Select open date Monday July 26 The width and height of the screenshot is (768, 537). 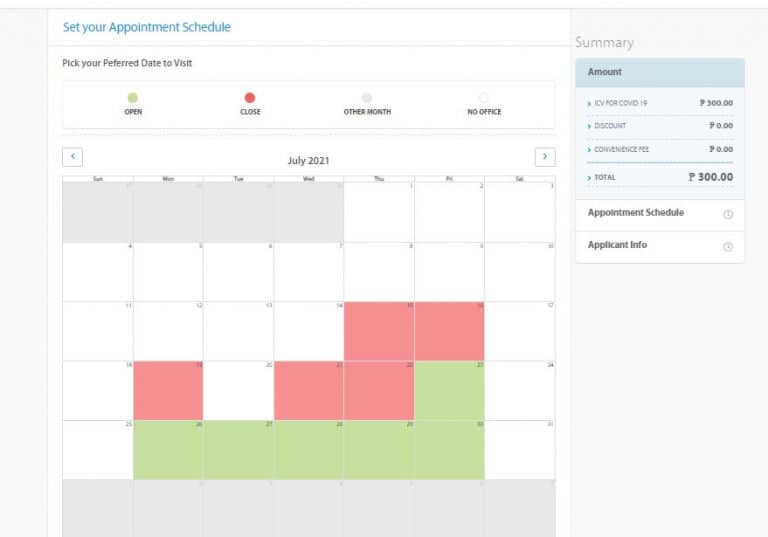coord(168,450)
